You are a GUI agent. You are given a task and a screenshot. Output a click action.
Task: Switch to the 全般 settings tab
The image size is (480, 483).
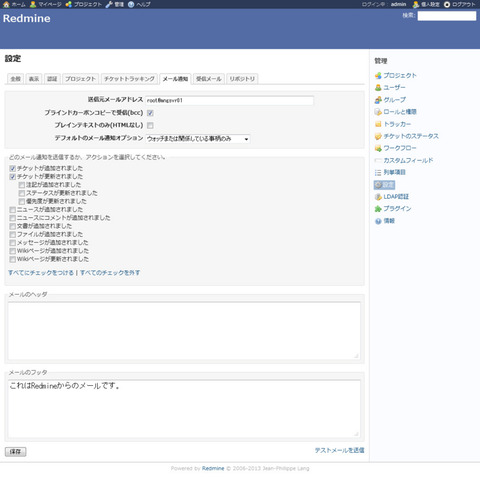15,79
